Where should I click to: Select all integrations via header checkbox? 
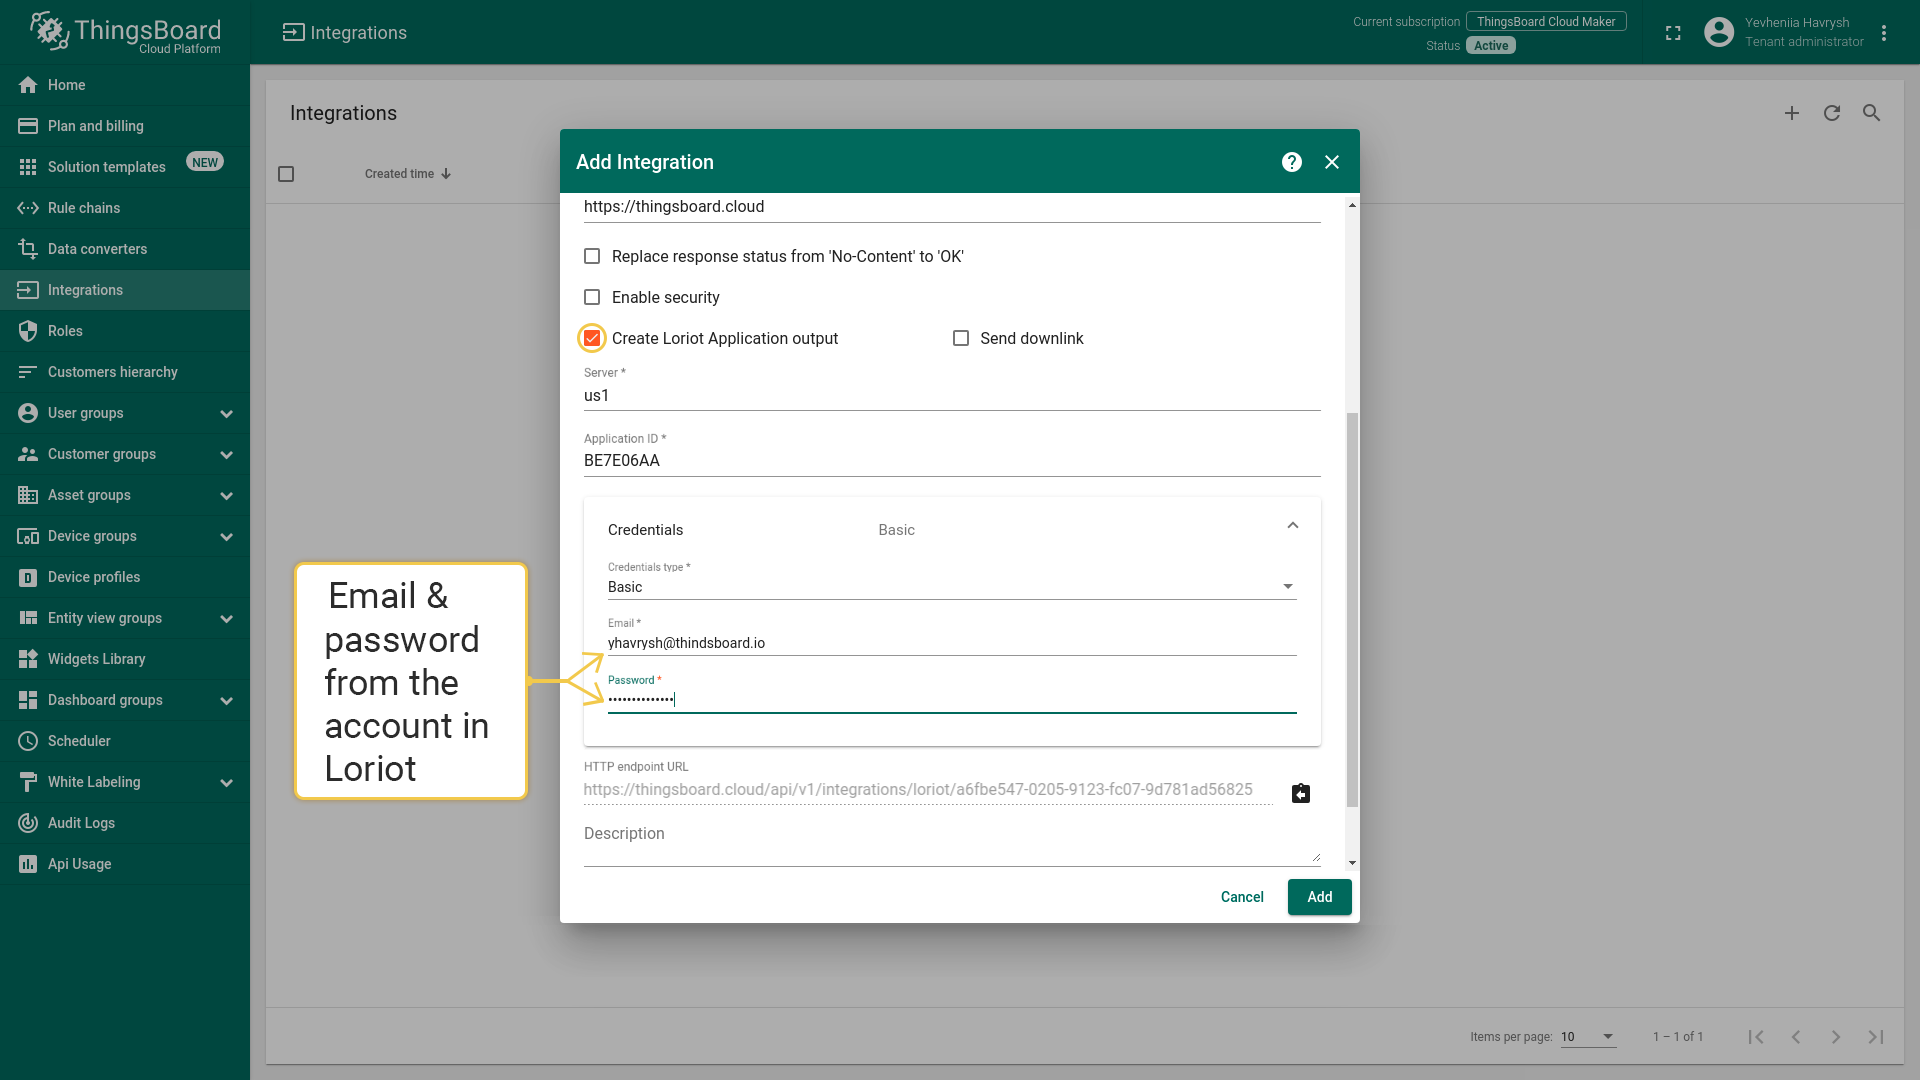point(286,174)
